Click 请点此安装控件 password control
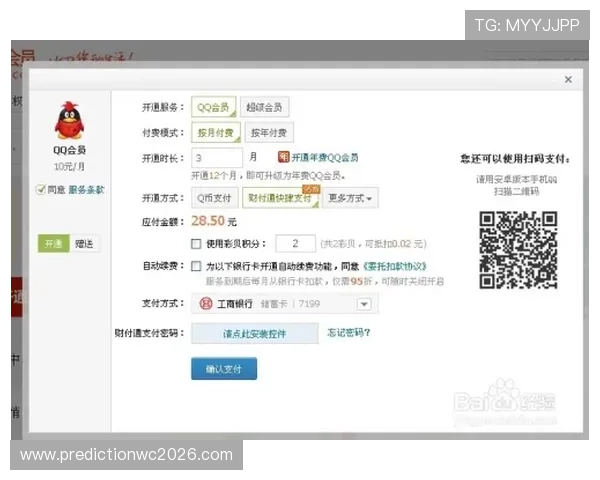 [254, 333]
